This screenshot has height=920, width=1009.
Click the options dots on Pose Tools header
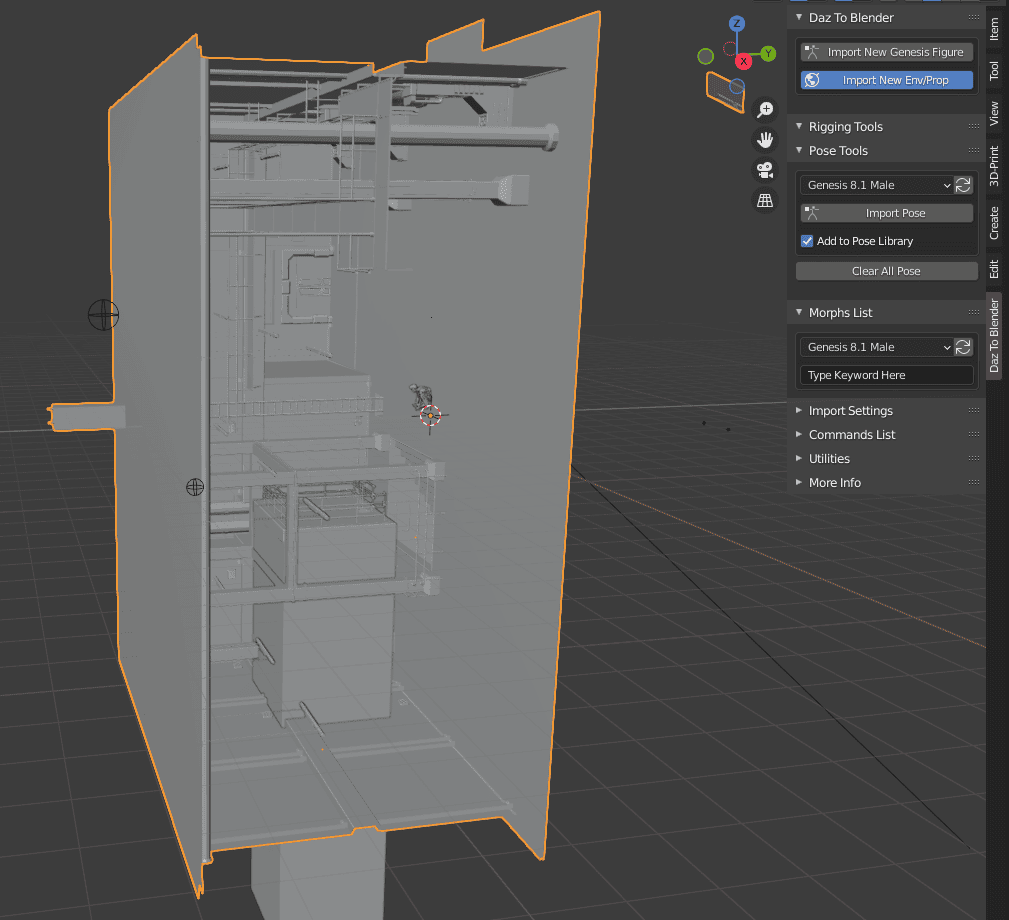(x=971, y=150)
